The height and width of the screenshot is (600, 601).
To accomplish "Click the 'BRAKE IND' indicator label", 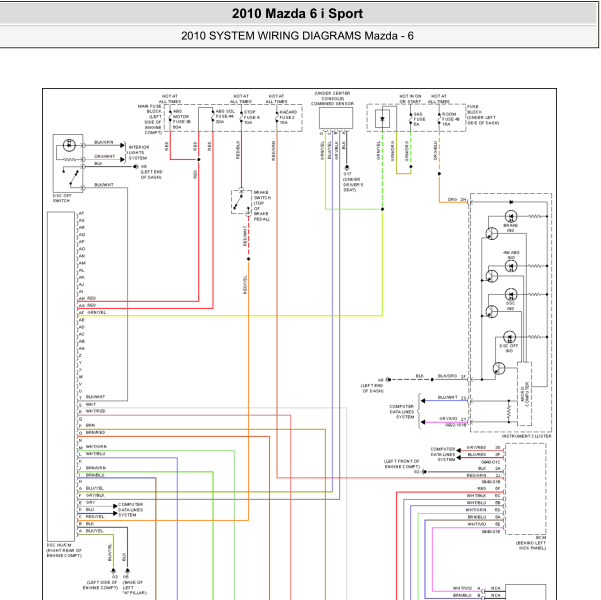I will pos(511,228).
